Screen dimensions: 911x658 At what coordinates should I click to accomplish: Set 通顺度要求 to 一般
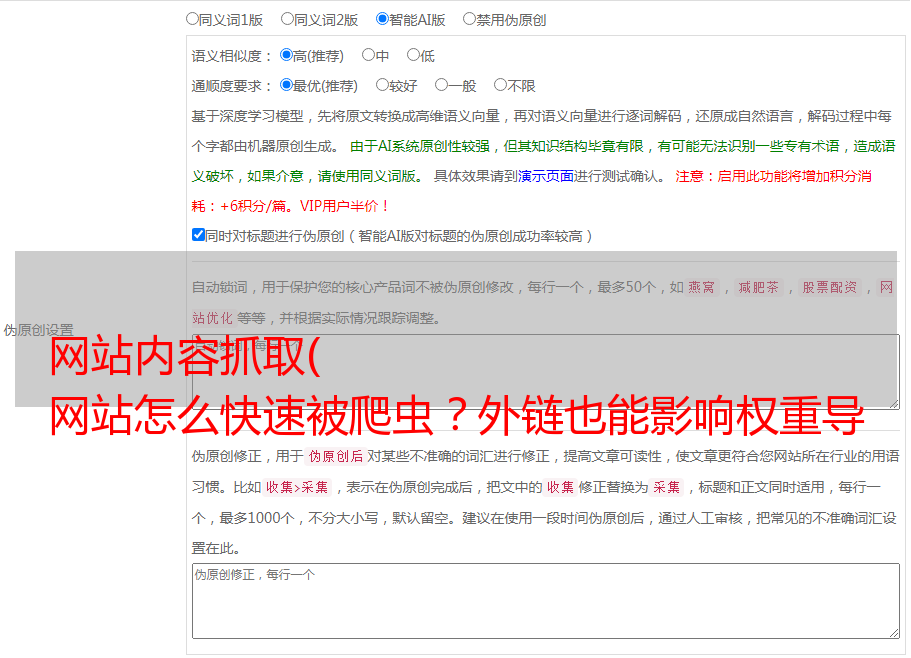pos(441,85)
